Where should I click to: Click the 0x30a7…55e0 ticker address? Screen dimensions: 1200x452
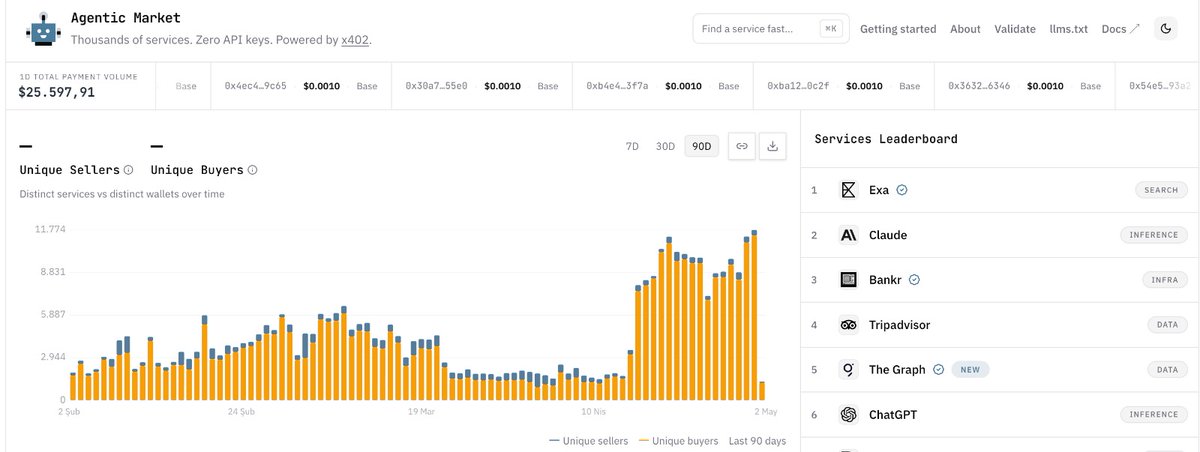click(x=436, y=86)
